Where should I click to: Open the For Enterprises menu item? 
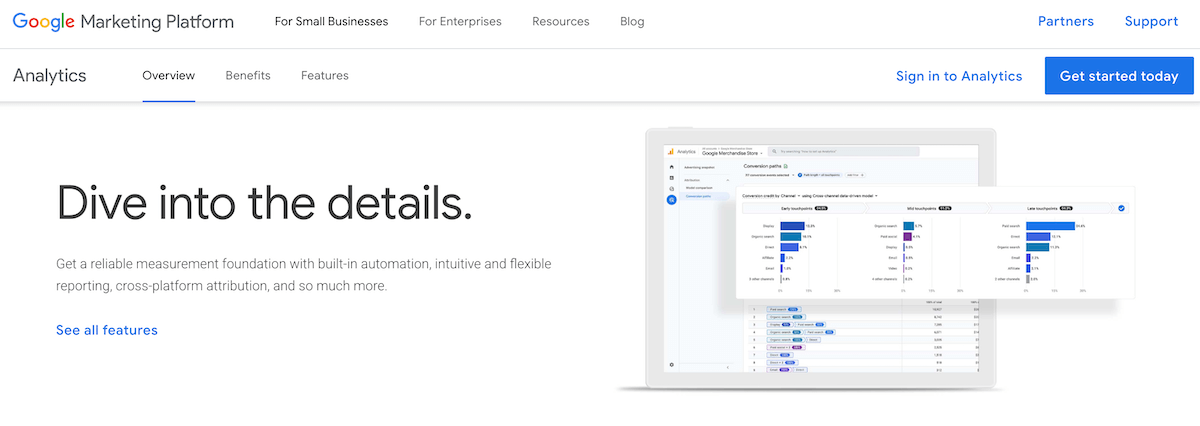(x=460, y=21)
